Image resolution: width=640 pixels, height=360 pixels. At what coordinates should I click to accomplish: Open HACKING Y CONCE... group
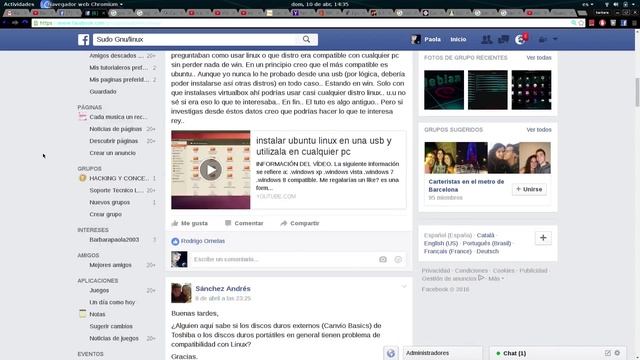coord(119,178)
